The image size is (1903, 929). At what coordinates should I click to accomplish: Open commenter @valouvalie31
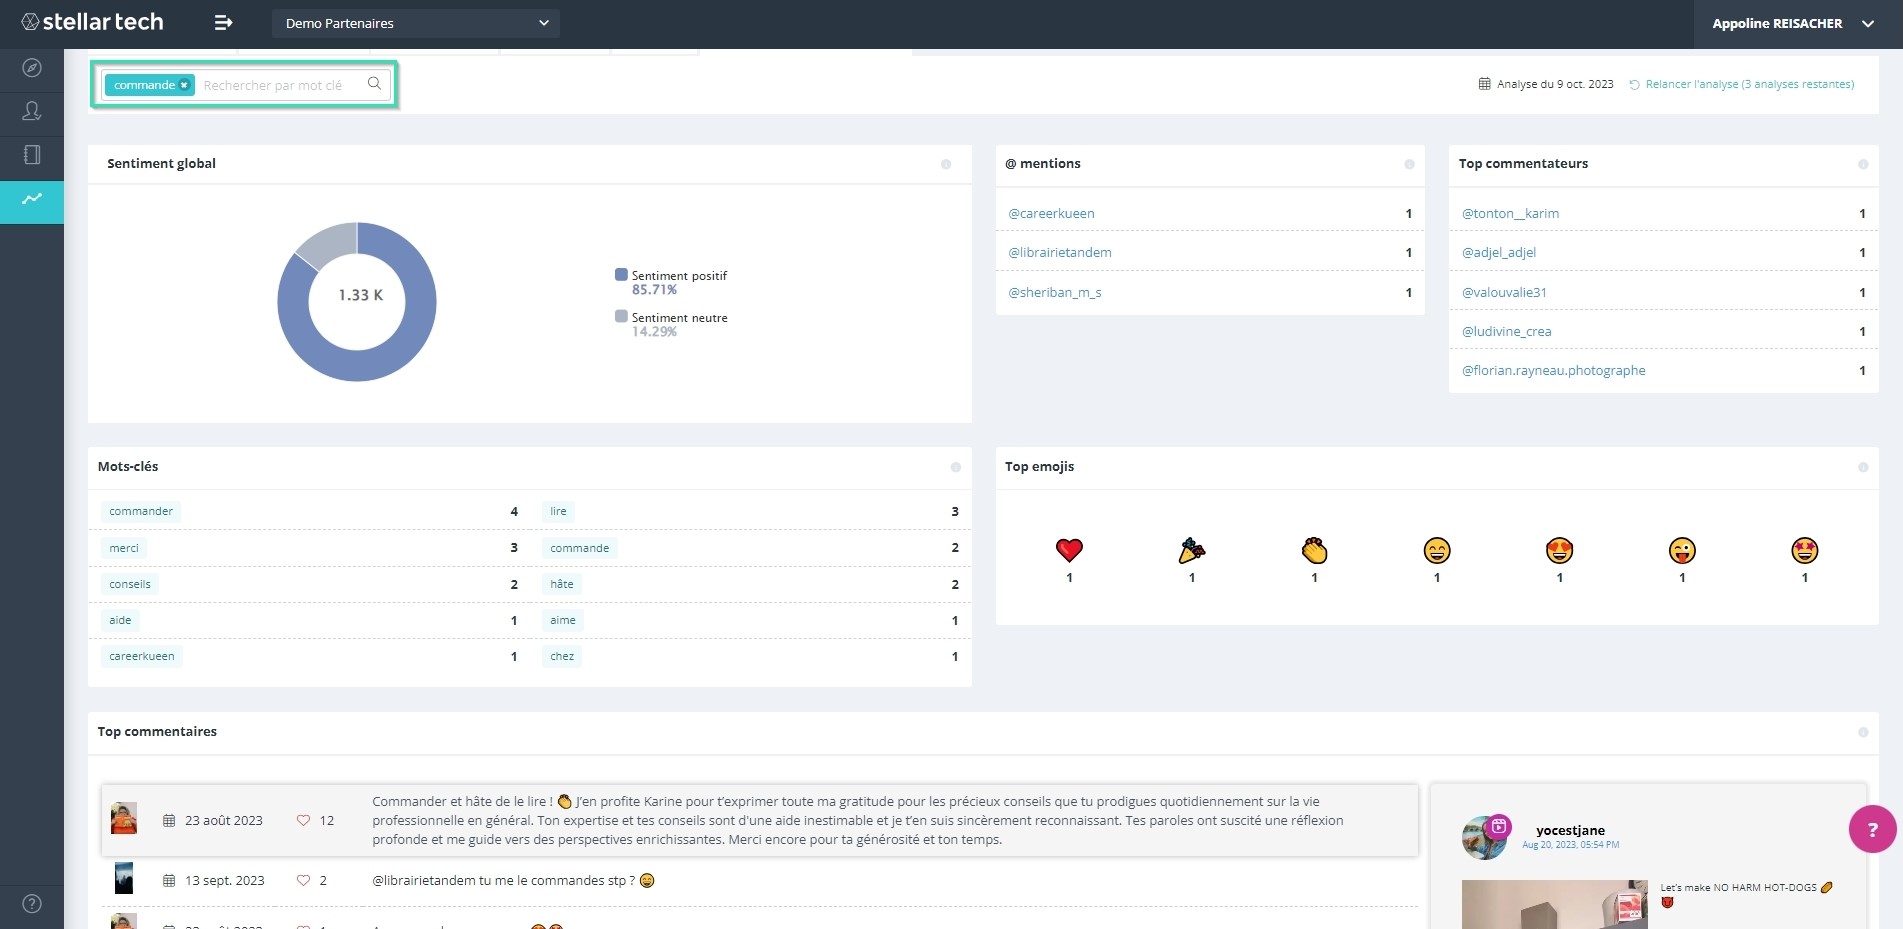[1504, 292]
